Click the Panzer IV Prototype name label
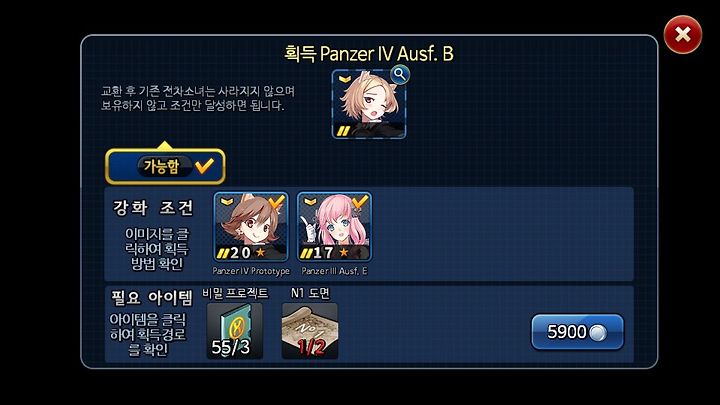Viewport: 720px width, 405px height. coord(251,271)
